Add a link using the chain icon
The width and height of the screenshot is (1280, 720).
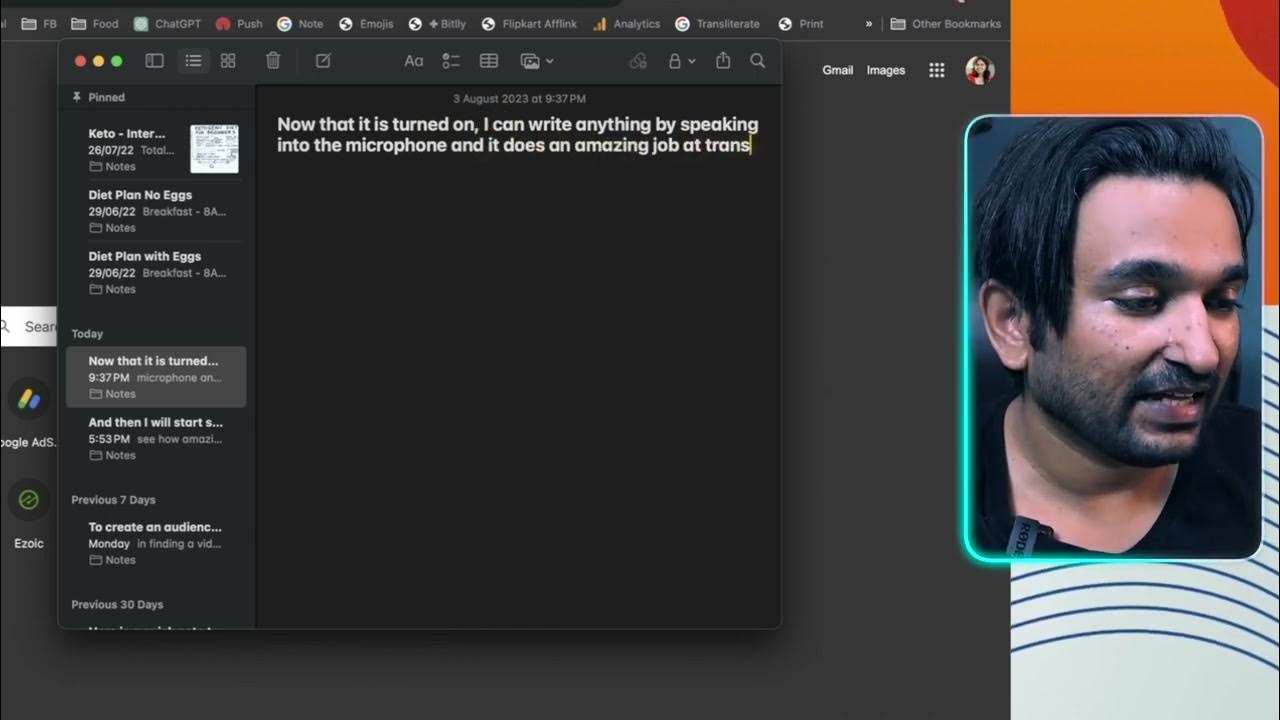tap(638, 61)
